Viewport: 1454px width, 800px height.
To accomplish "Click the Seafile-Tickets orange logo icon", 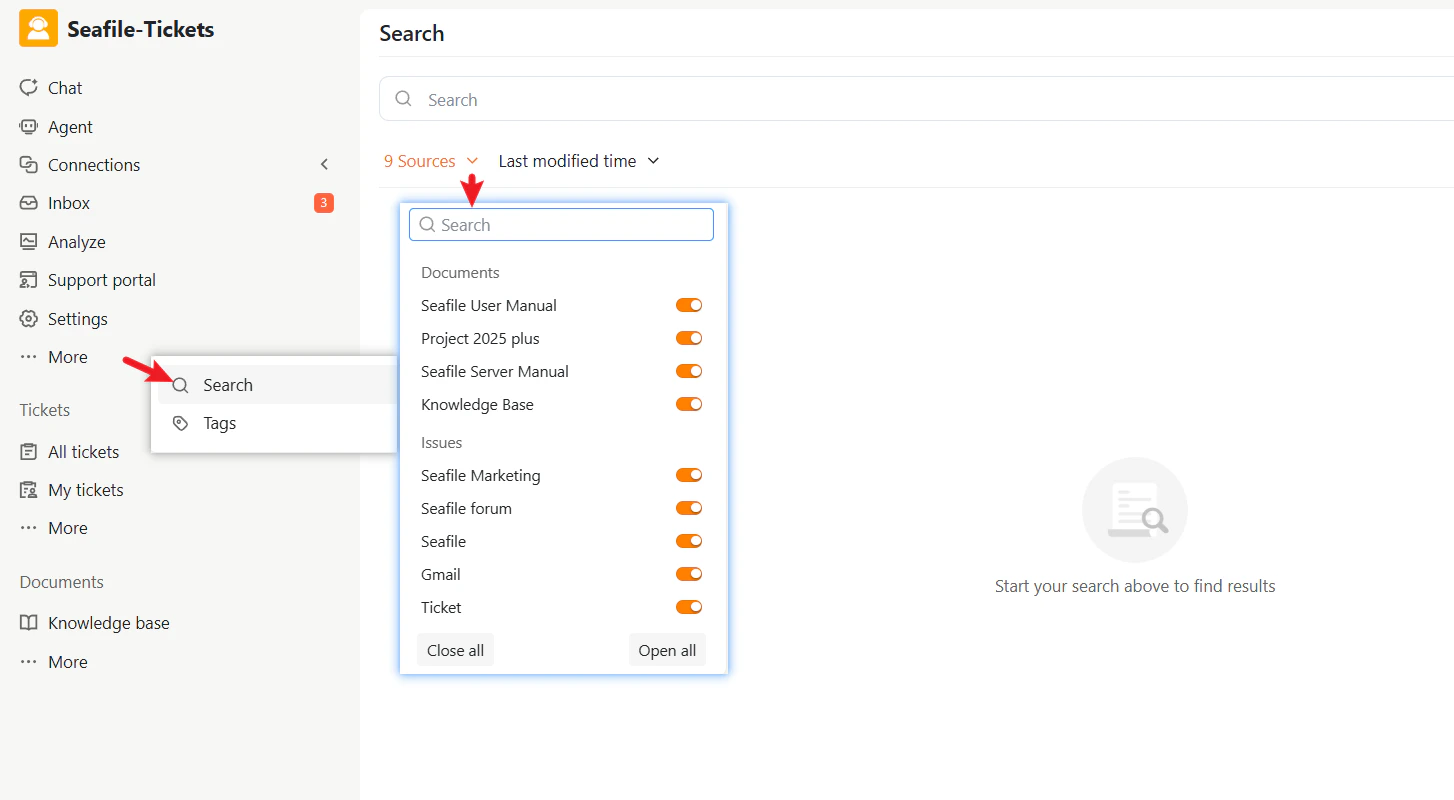I will [38, 28].
